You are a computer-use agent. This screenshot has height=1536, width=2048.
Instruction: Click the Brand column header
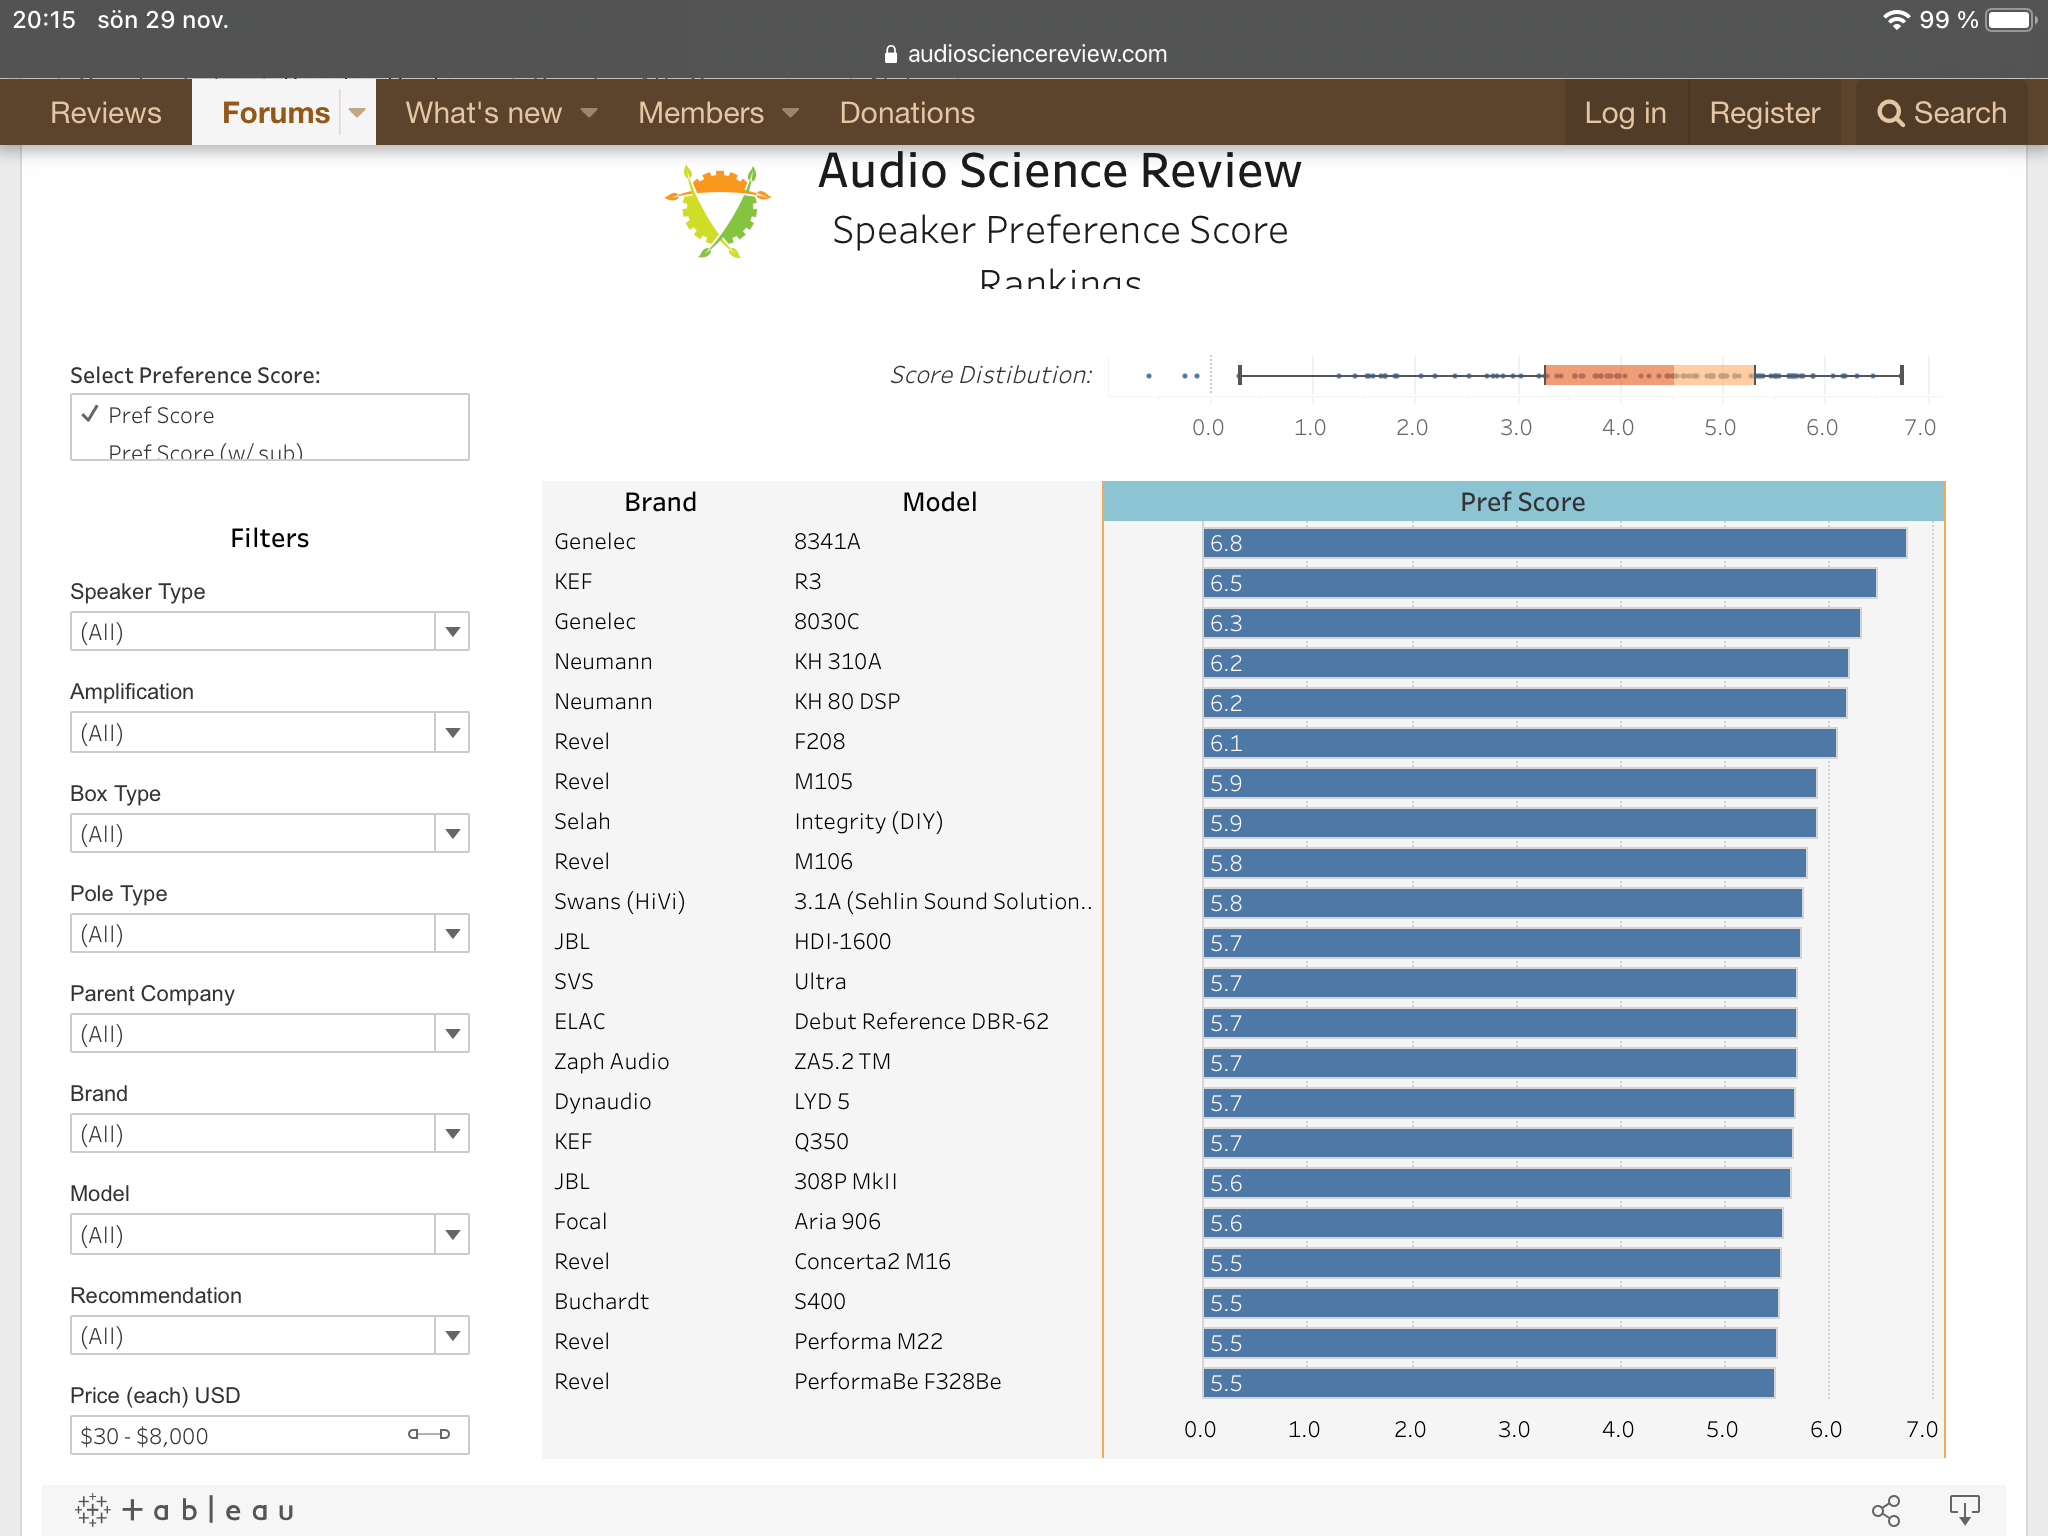(660, 502)
